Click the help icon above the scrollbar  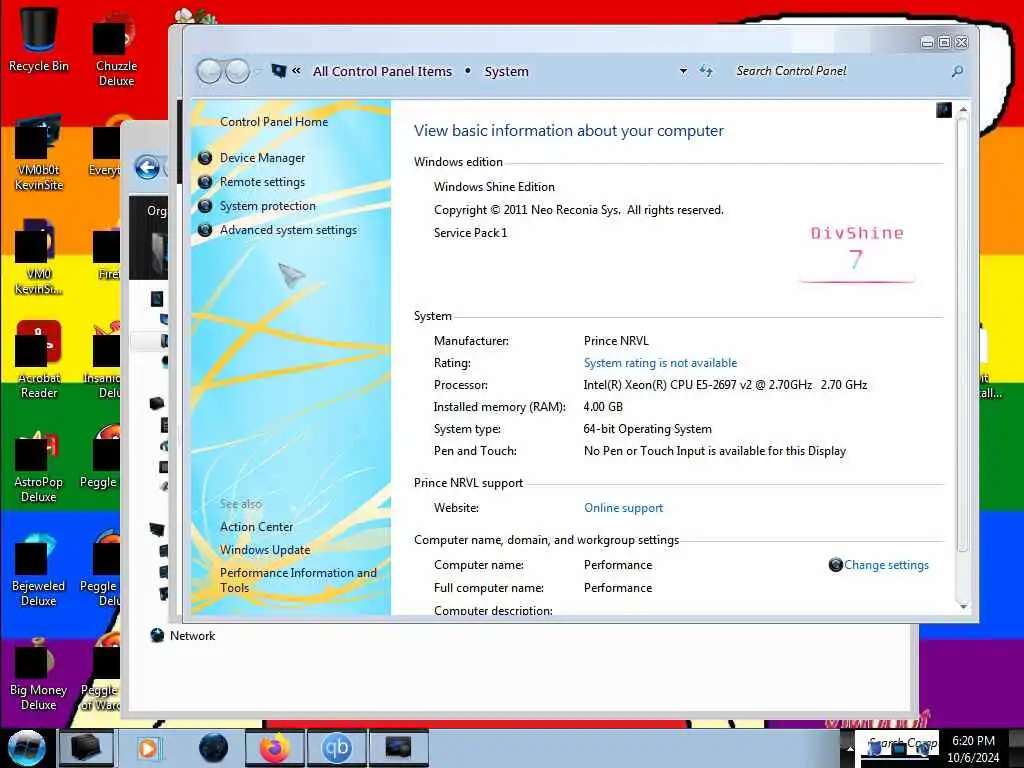point(943,110)
